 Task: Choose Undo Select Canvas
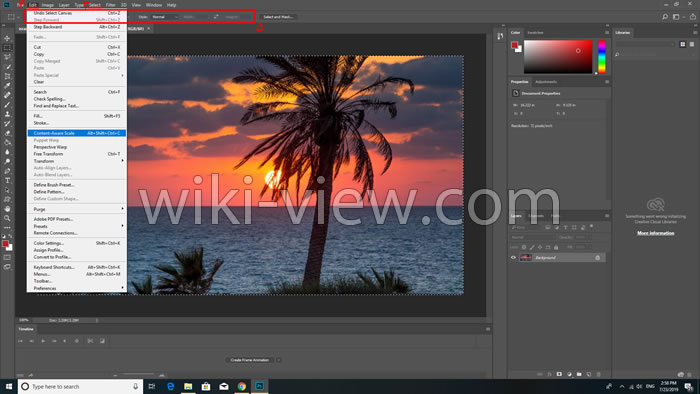(x=77, y=13)
